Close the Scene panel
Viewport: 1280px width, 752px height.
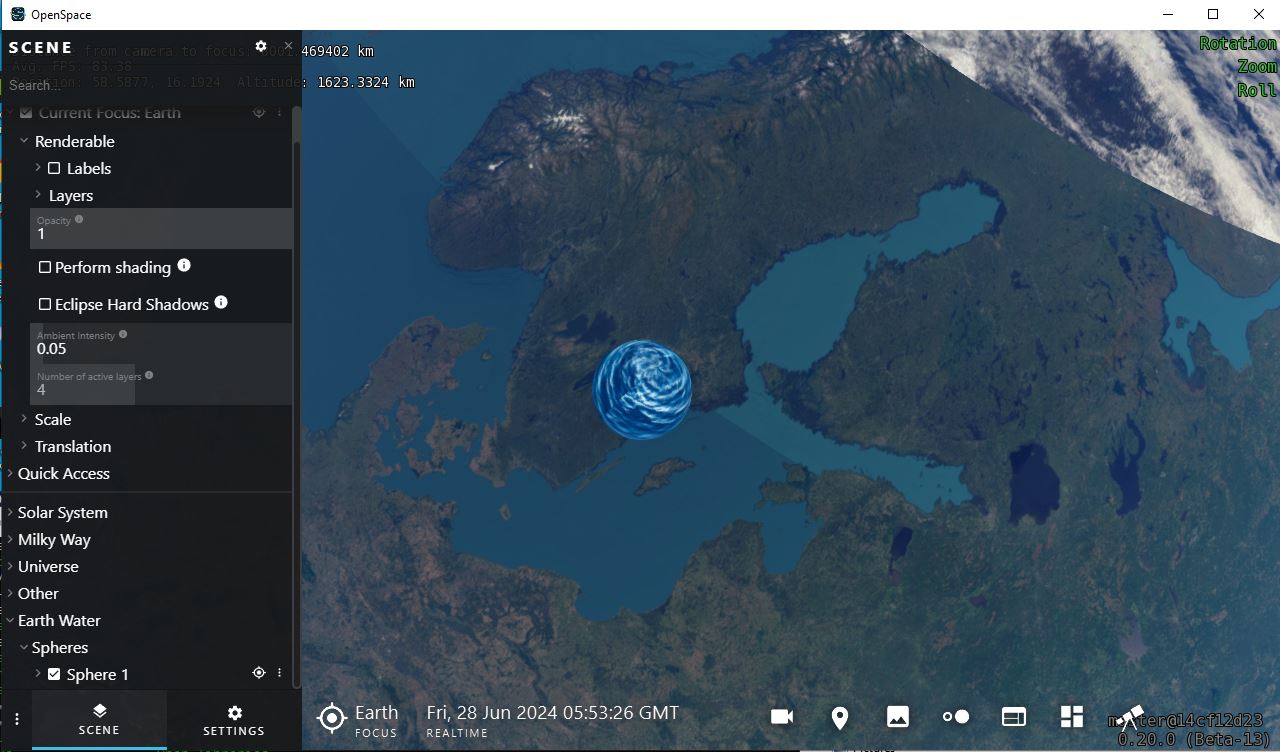(288, 46)
